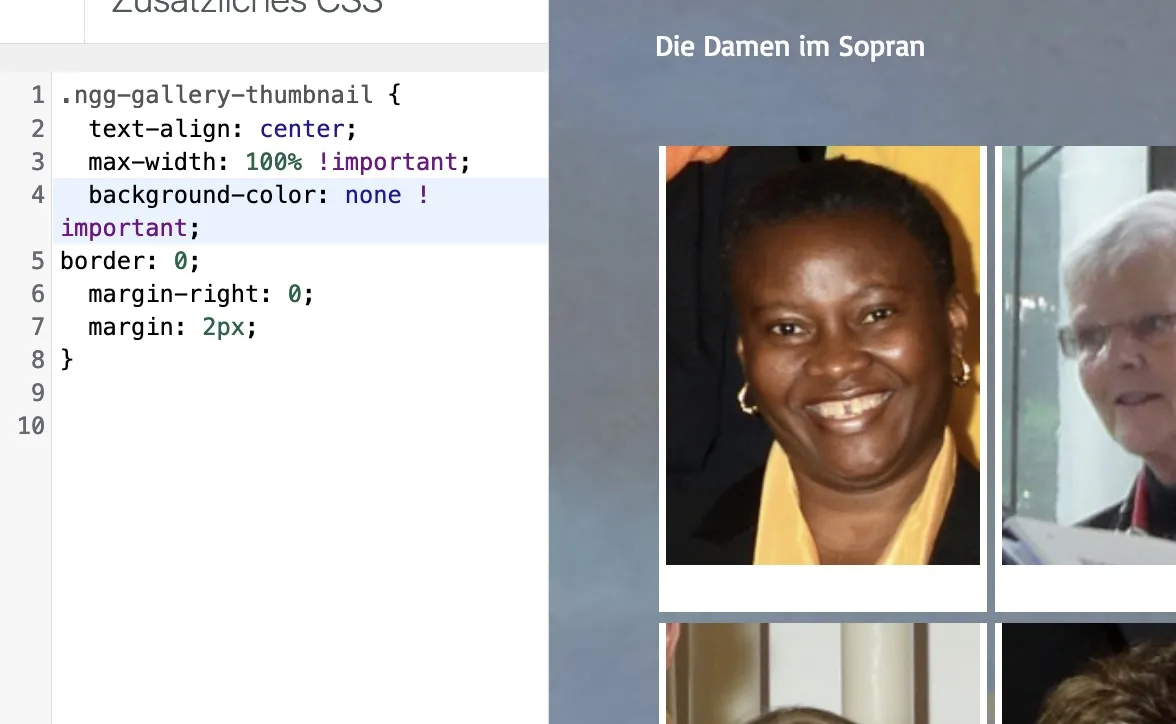Click the 'background-color: none !' code line
Screen dimensions: 1176x724
tap(258, 195)
